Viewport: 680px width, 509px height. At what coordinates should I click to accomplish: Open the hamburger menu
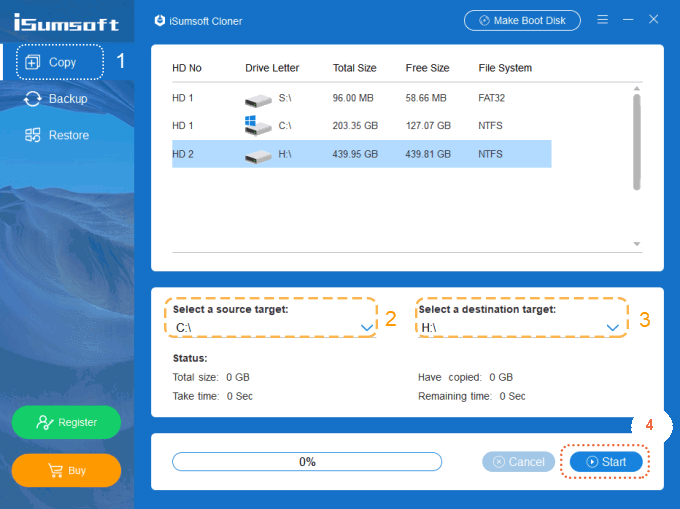pos(602,20)
